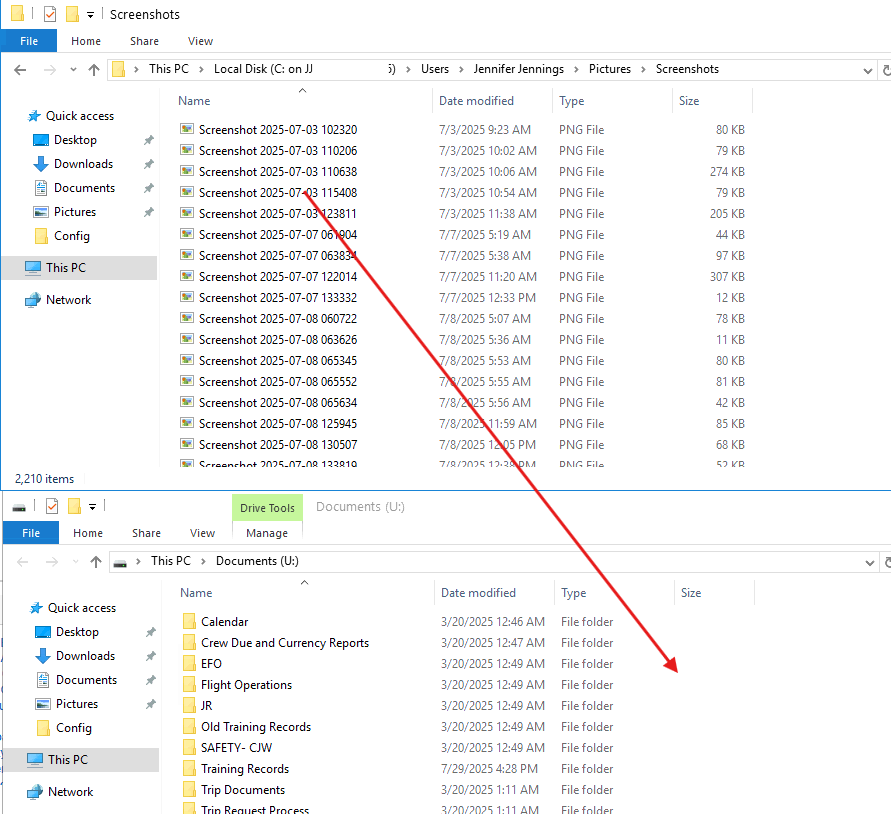This screenshot has height=814, width=891.
Task: Select the SAFETY- CJW folder icon
Action: (189, 748)
